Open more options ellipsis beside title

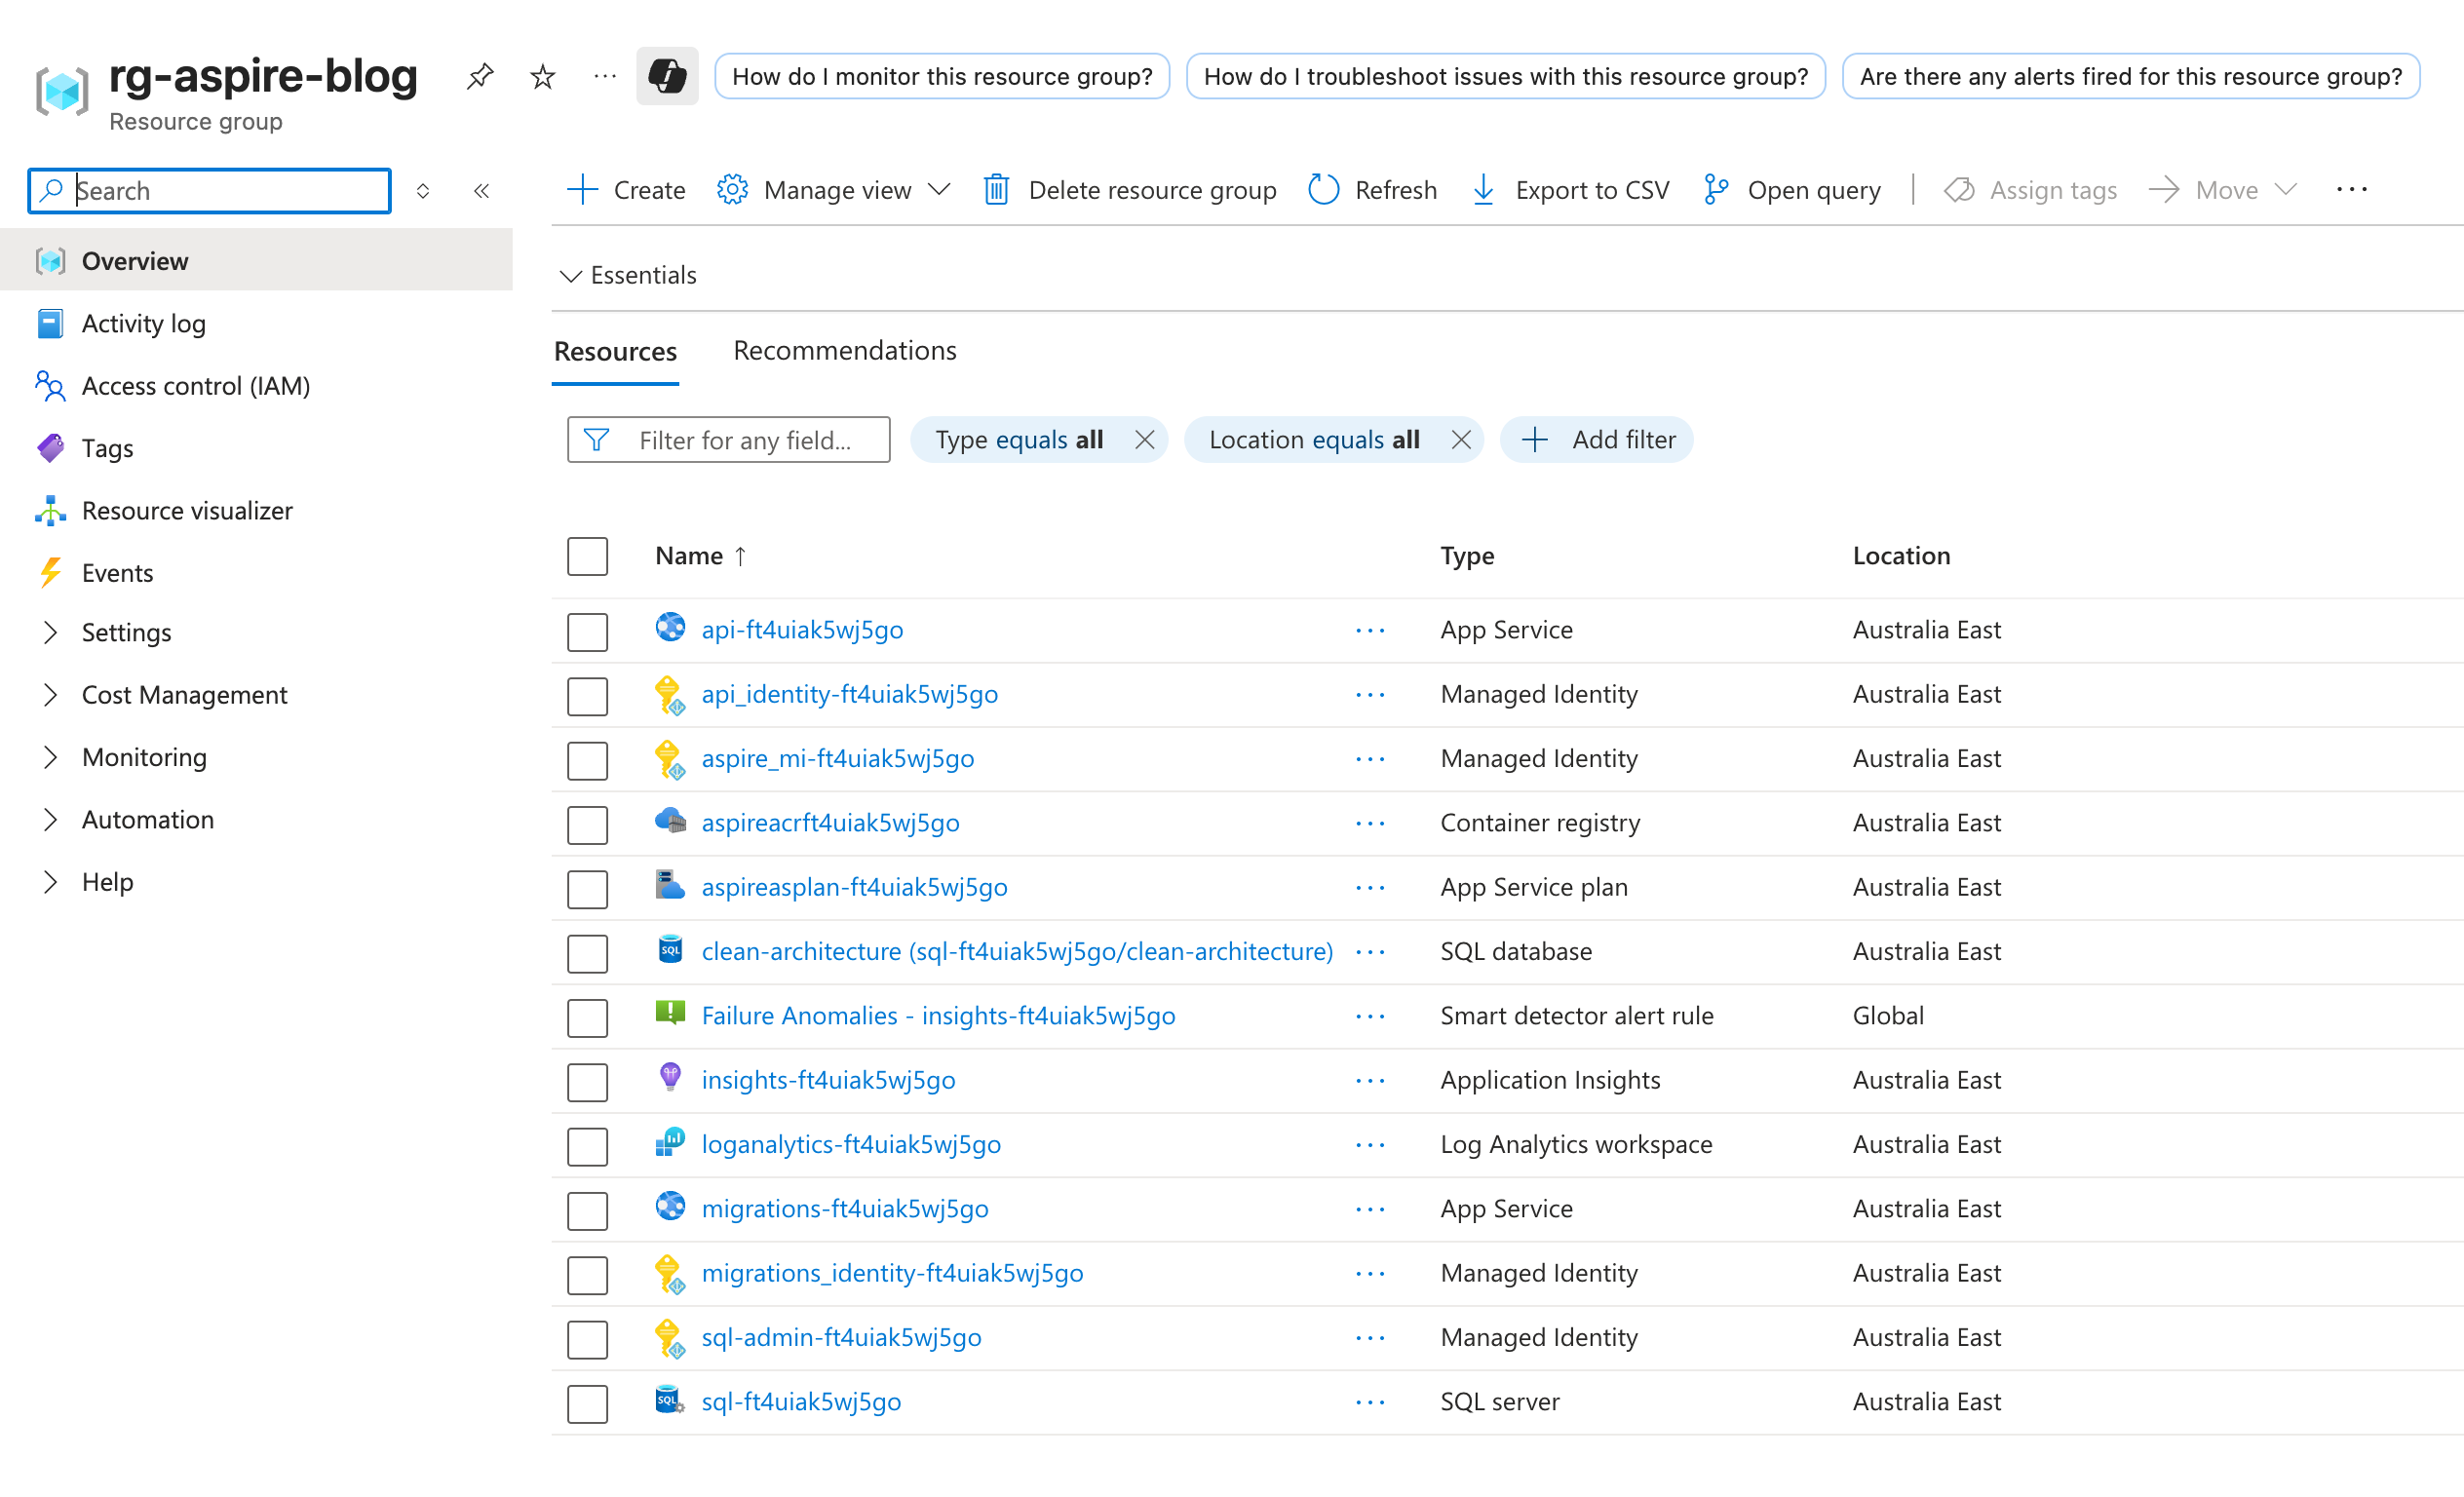coord(605,76)
